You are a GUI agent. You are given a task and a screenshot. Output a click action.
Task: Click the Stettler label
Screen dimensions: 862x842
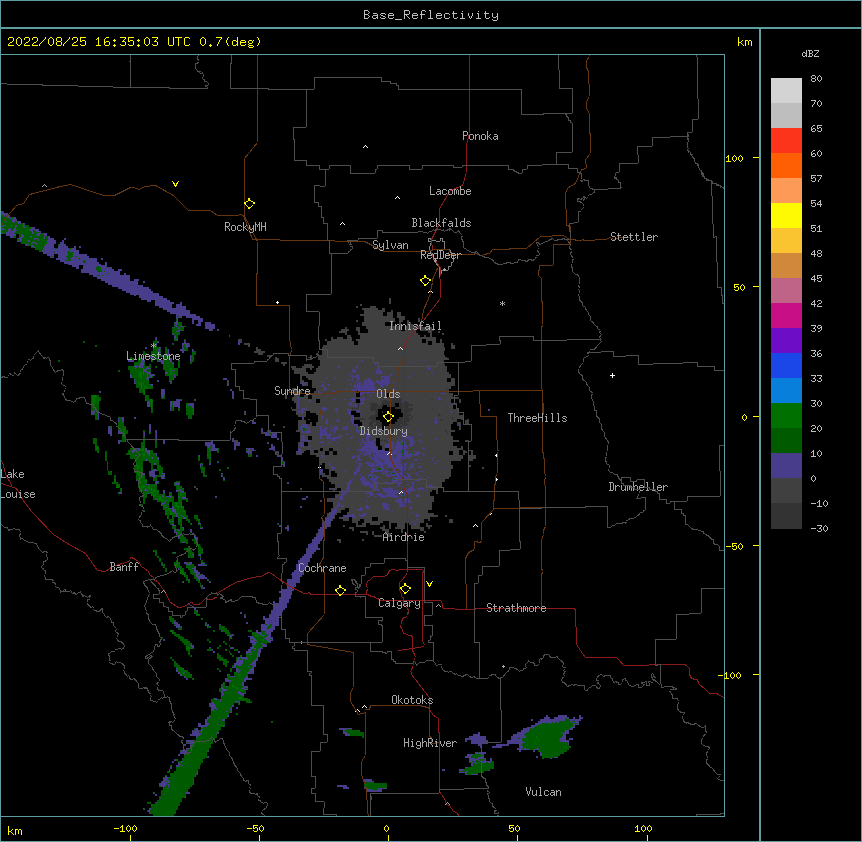(x=634, y=237)
